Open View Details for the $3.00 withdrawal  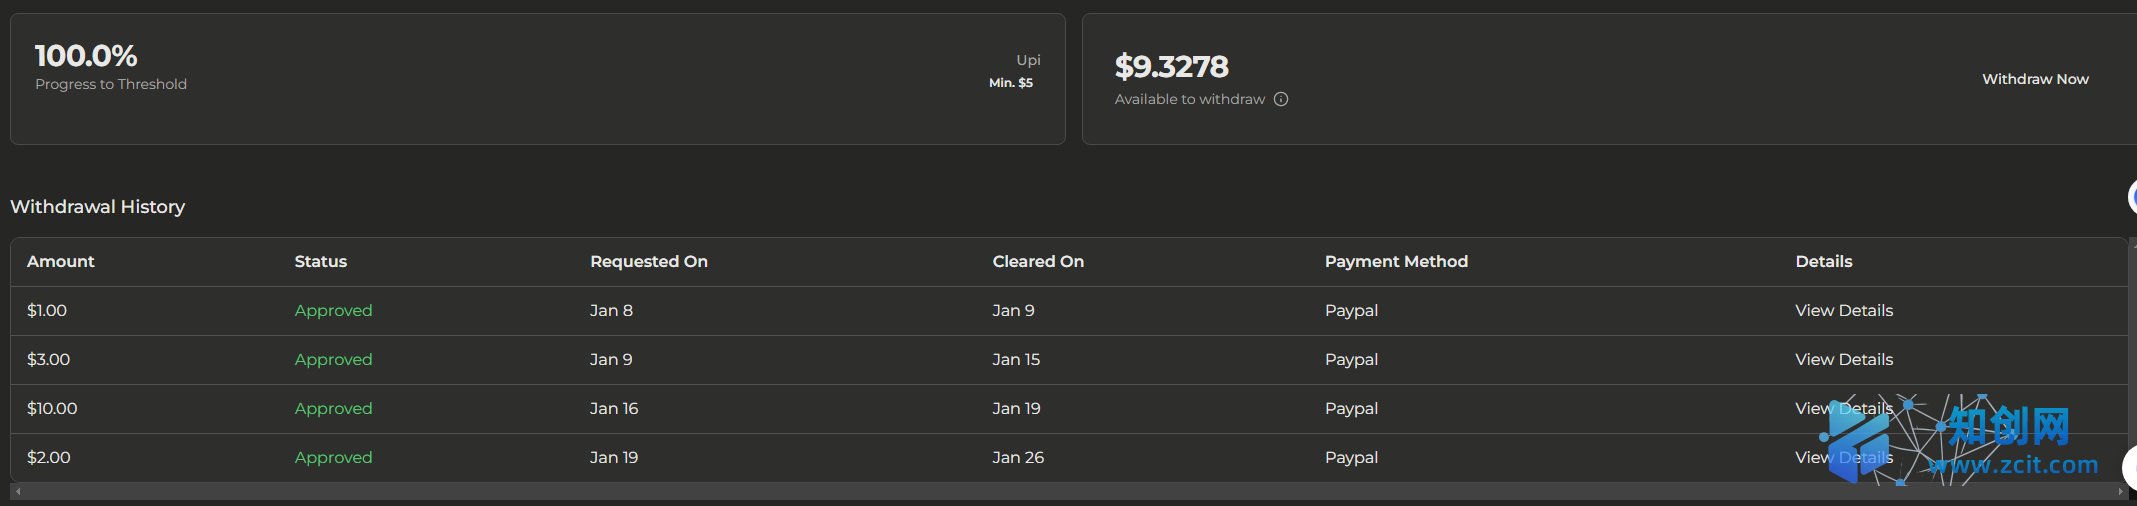1844,360
